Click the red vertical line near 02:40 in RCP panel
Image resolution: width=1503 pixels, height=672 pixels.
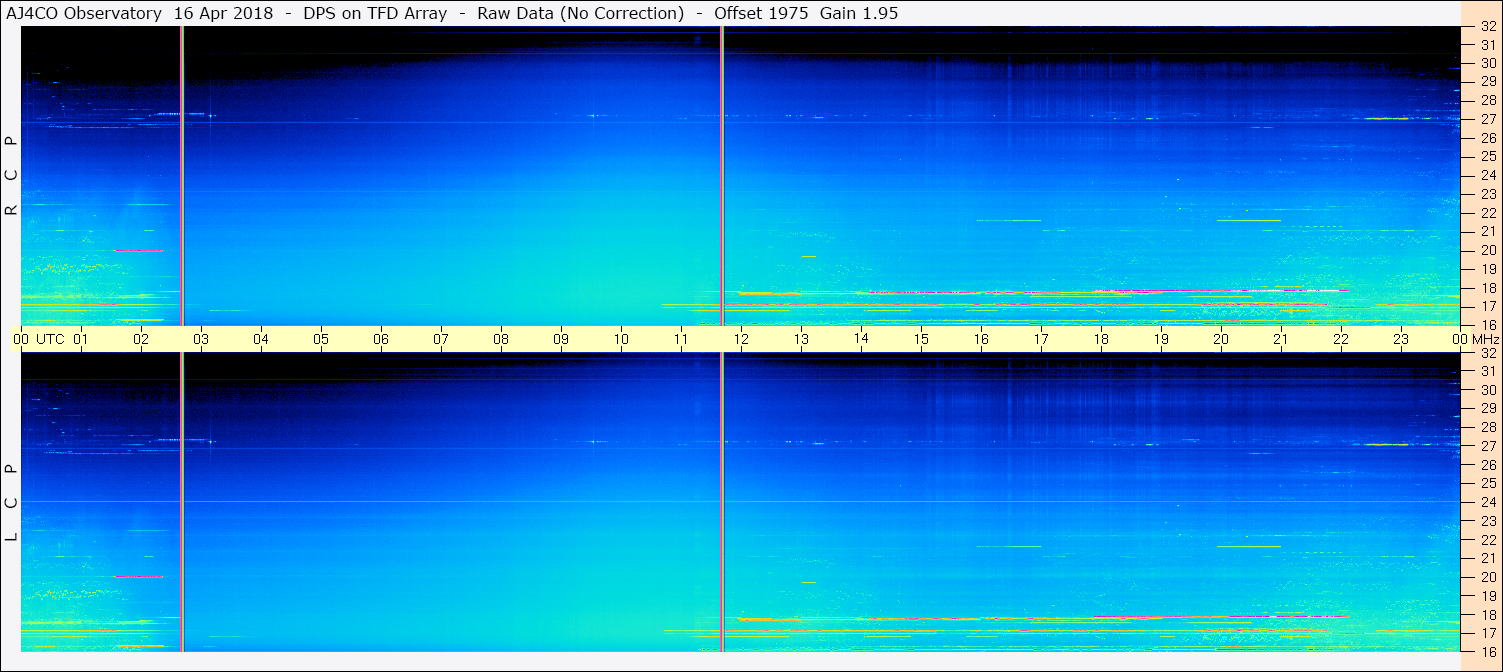pyautogui.click(x=181, y=175)
